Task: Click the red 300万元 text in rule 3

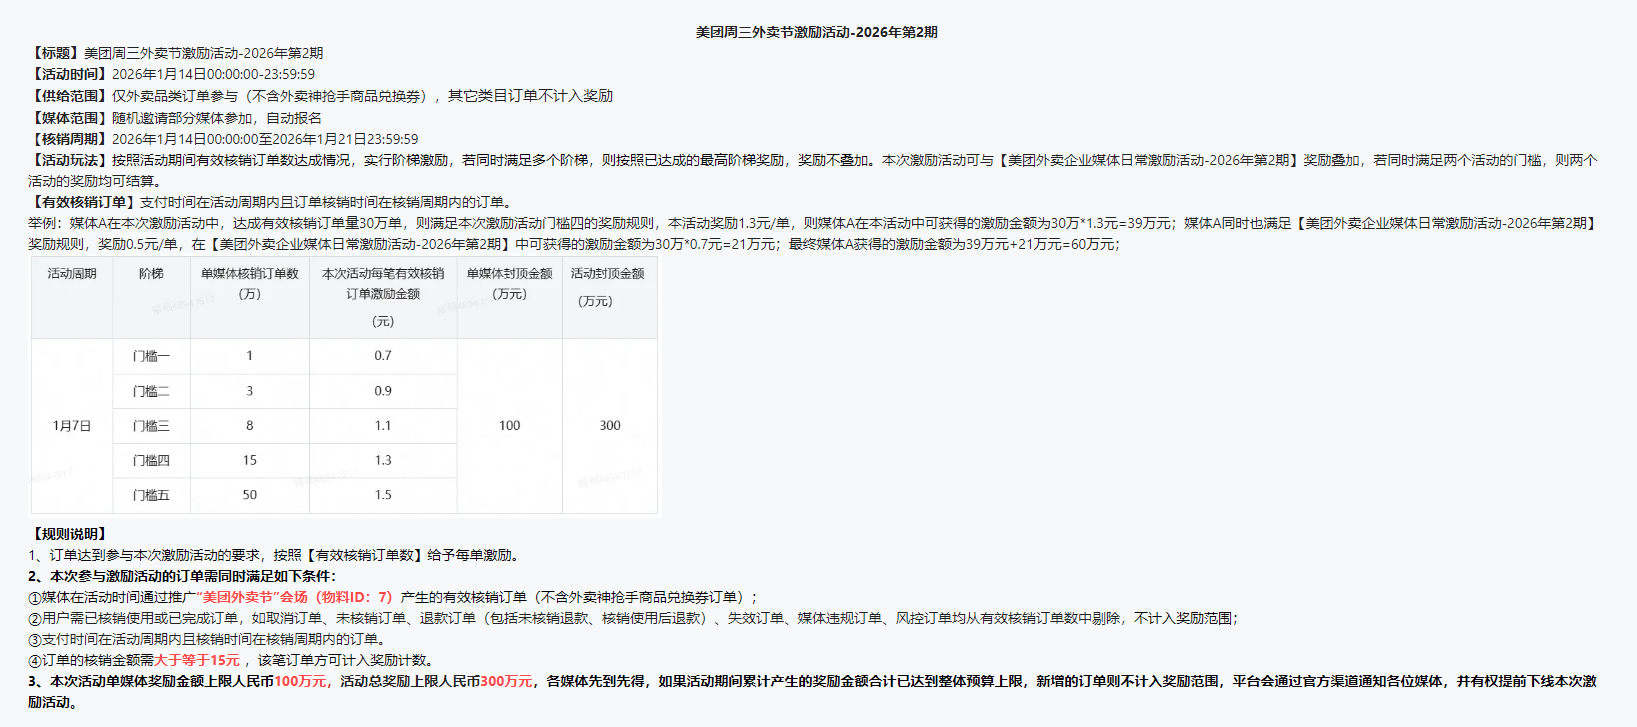Action: [x=506, y=681]
